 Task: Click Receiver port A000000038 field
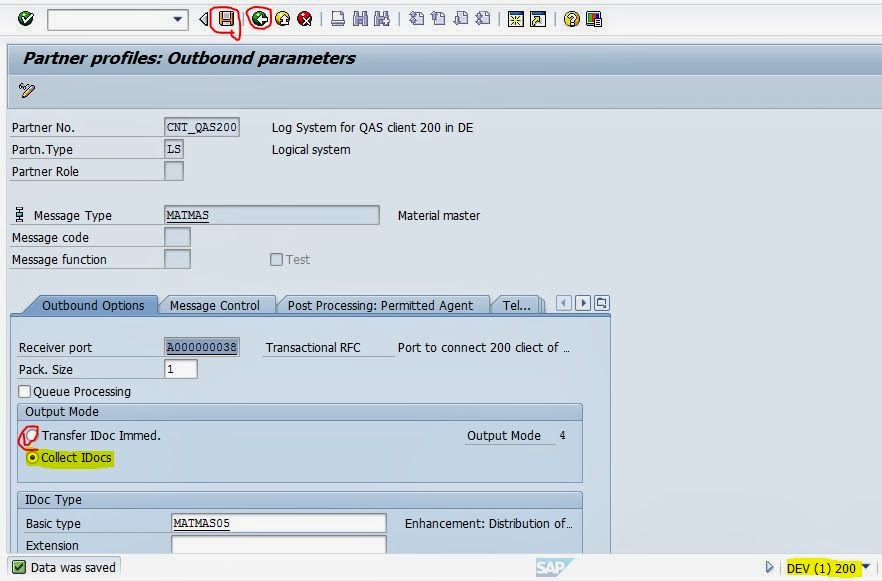(202, 347)
